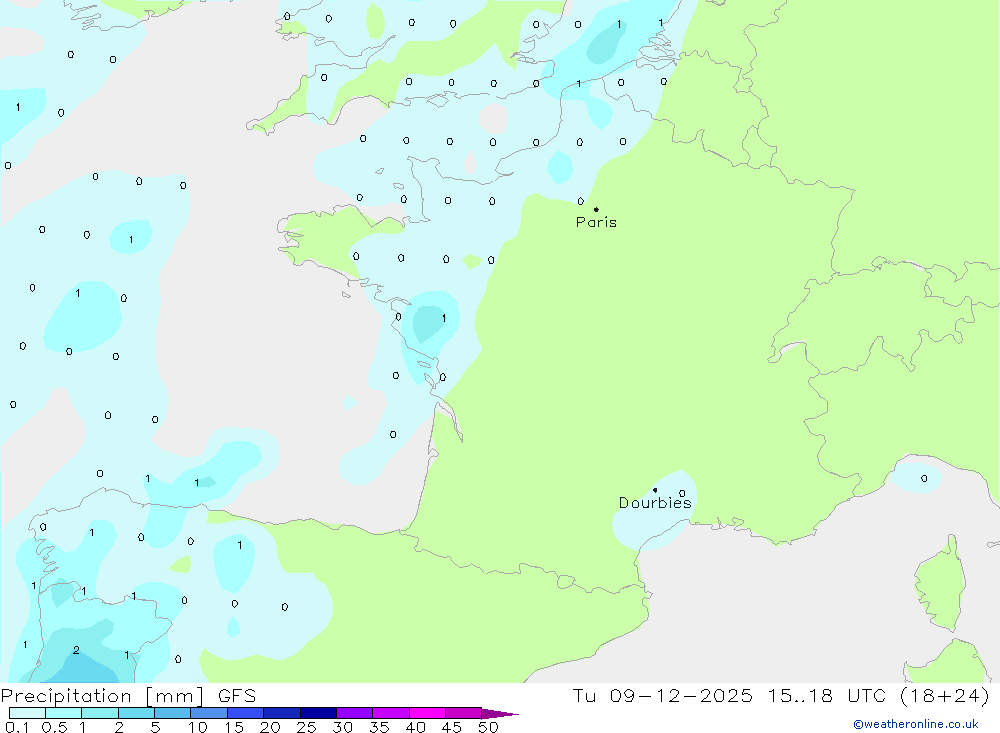Click the legend value label '50'
Screen dimensions: 1000x733
pos(488,727)
